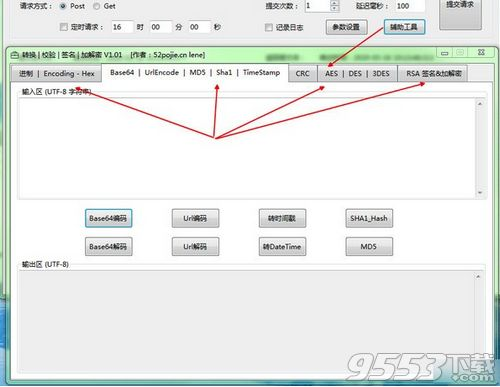Click the Url解码 decode button
The image size is (500, 387).
(x=195, y=247)
